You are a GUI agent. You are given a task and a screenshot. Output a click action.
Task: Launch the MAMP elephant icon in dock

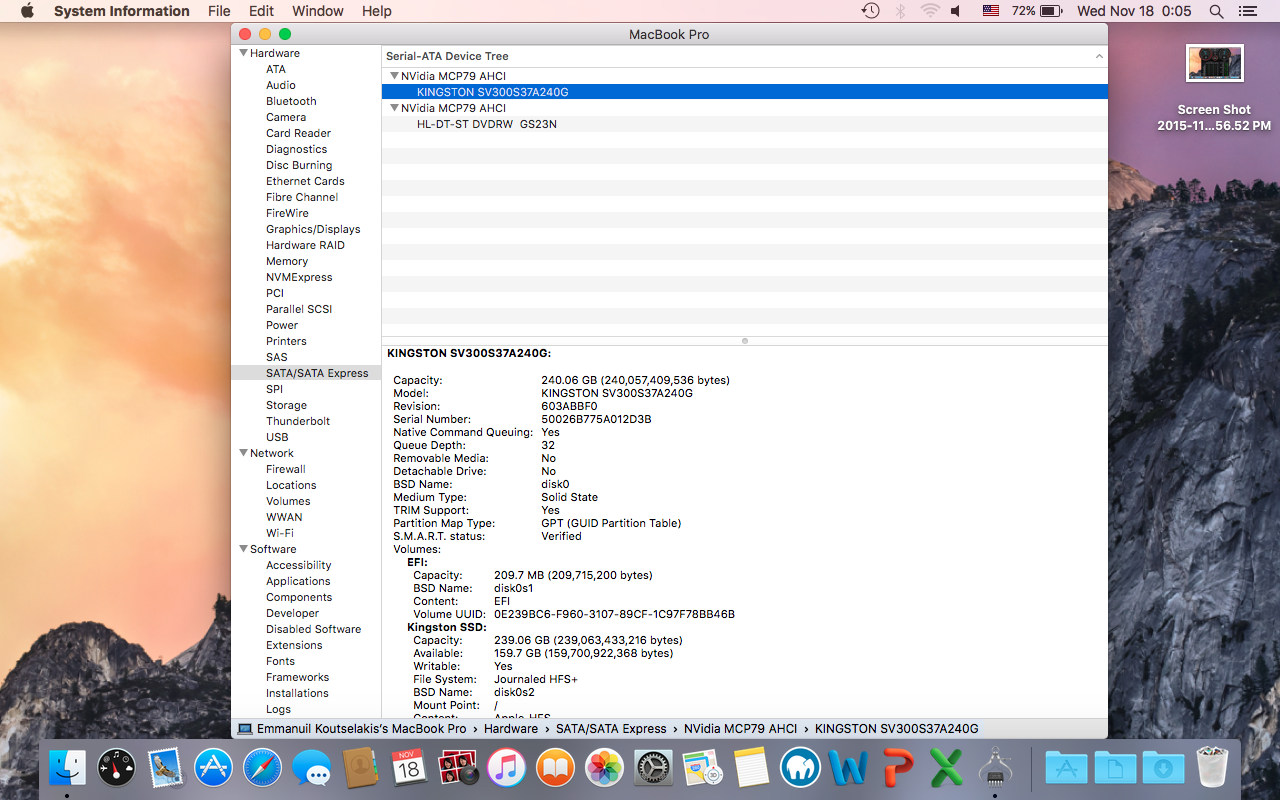pyautogui.click(x=799, y=768)
